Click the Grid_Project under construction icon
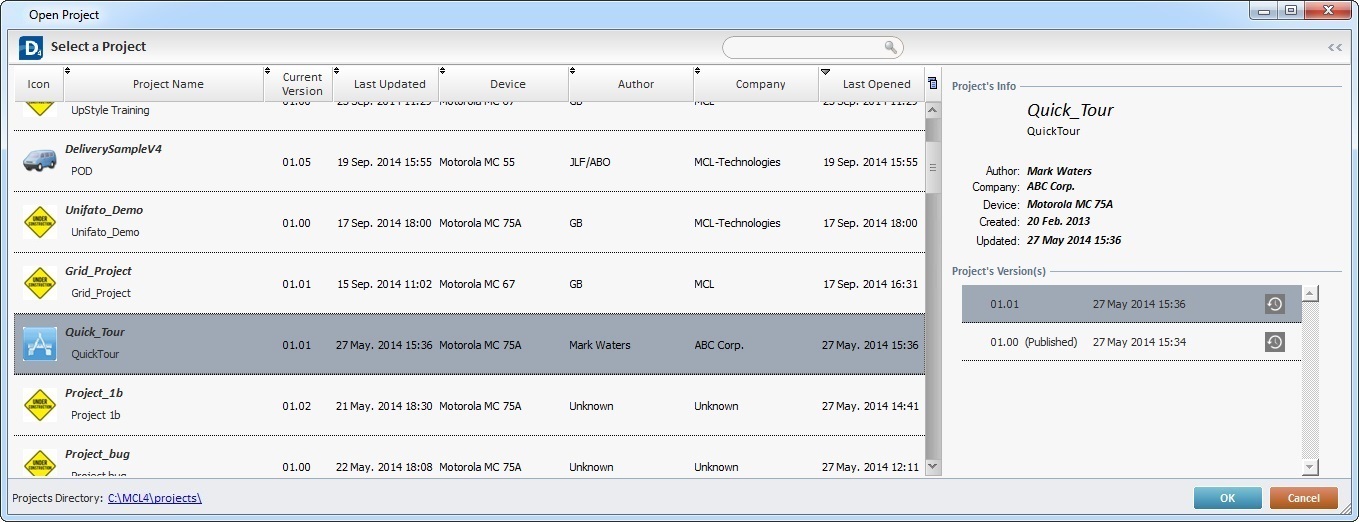 [39, 283]
